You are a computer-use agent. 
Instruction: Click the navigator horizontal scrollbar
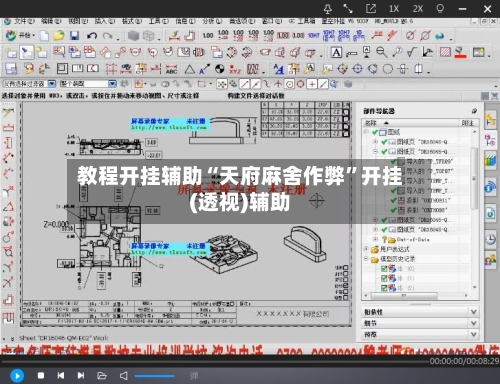tap(404, 295)
